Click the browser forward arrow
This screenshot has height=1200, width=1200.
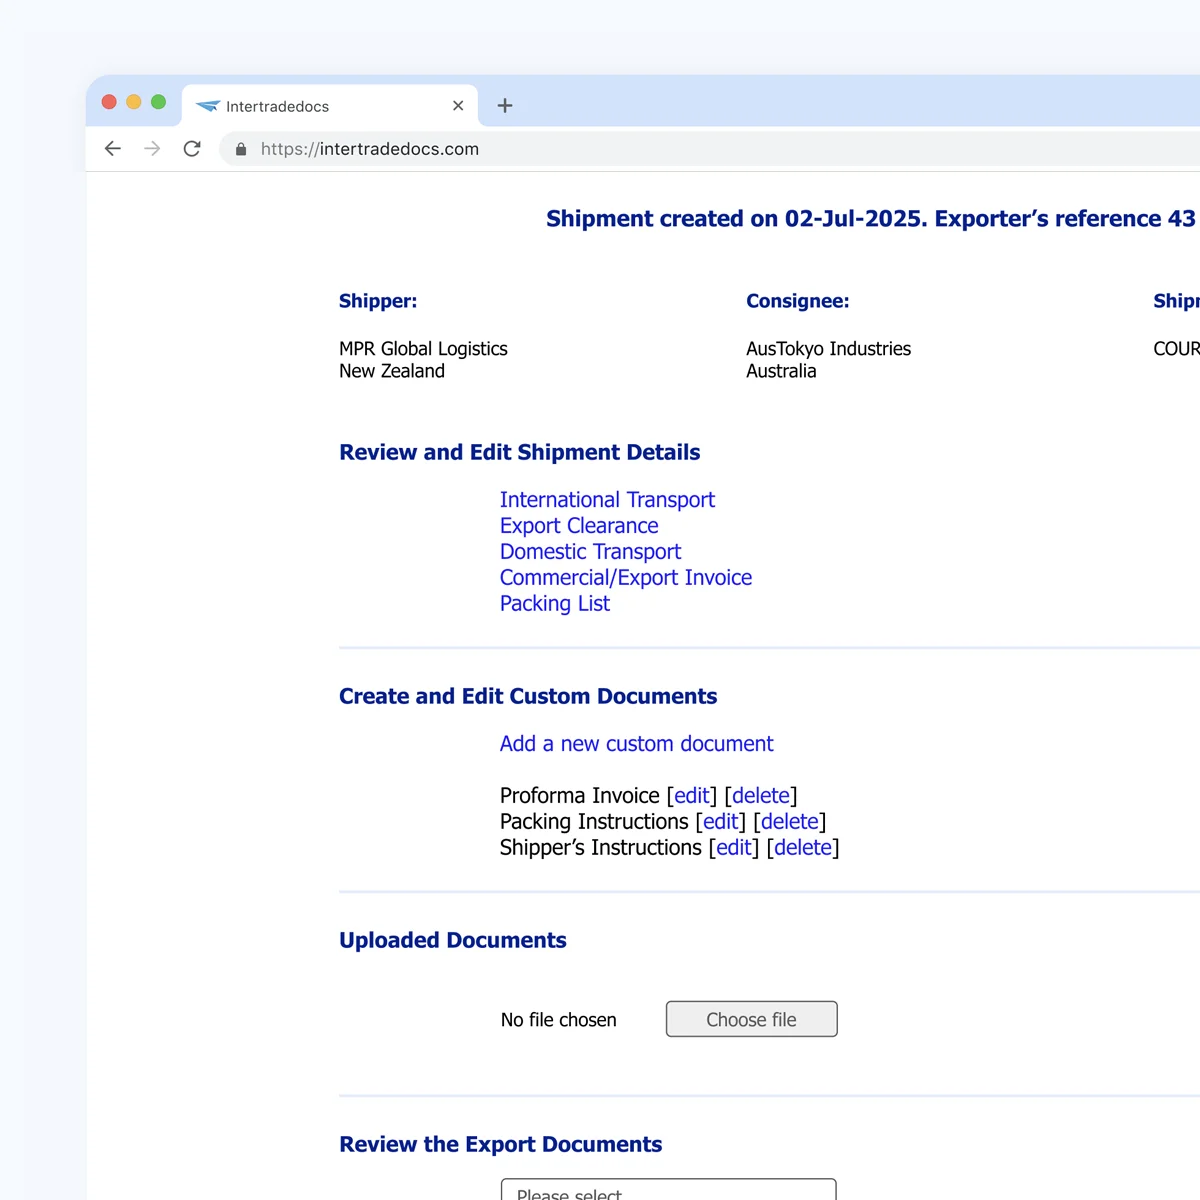(152, 149)
